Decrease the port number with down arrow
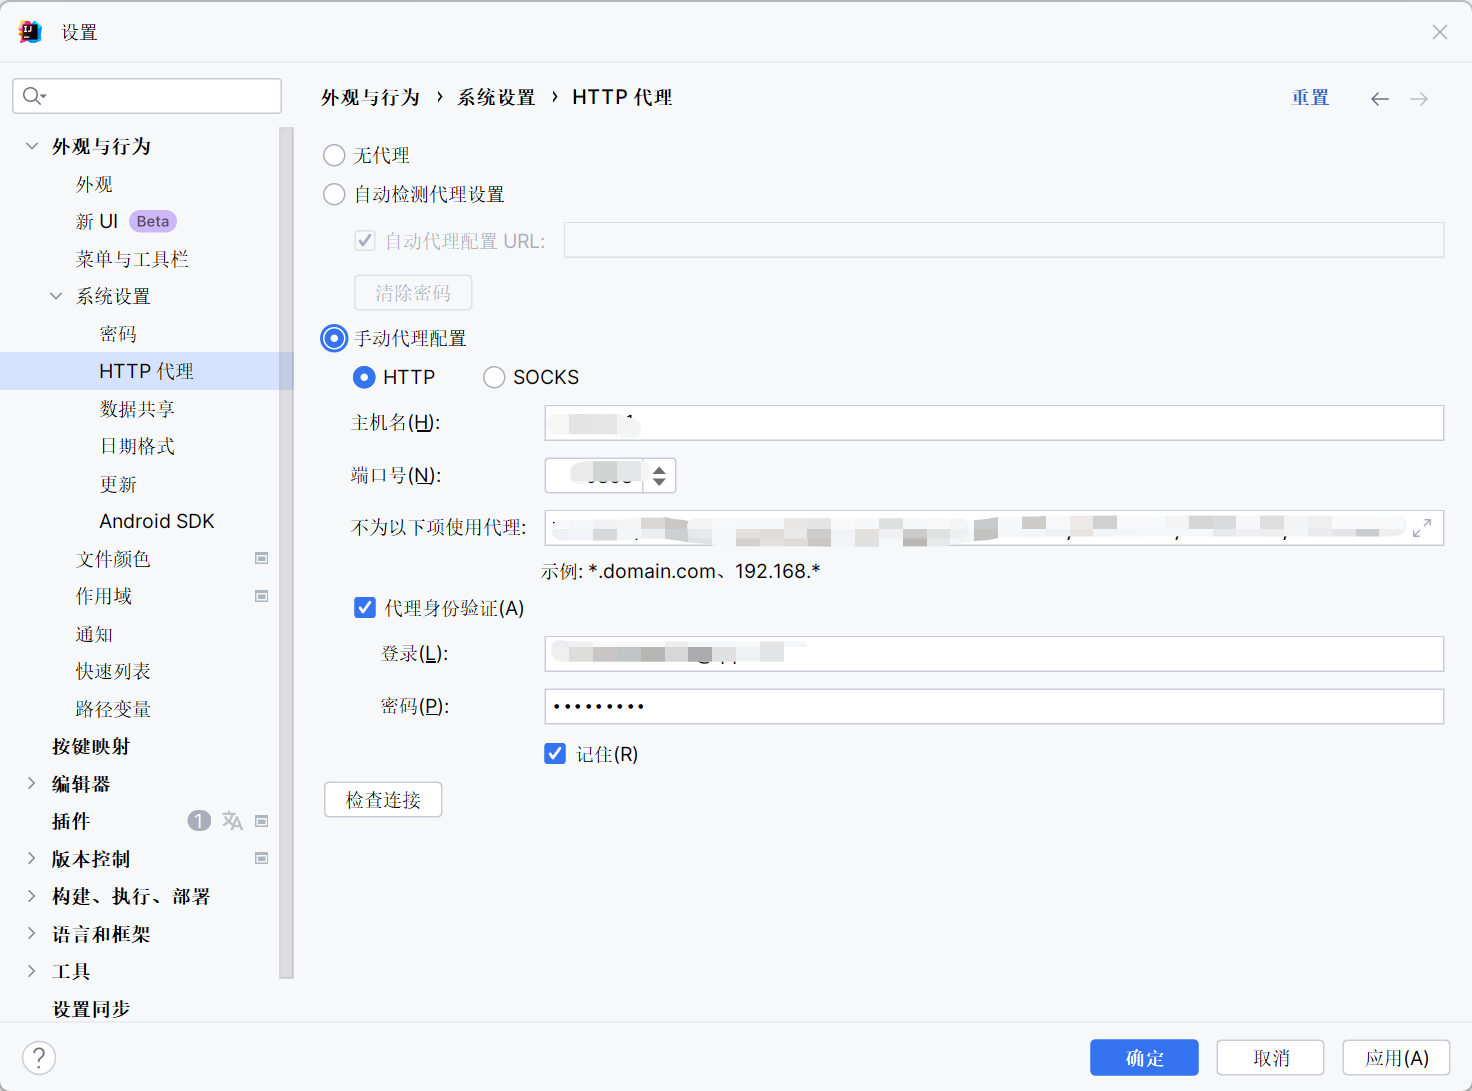 659,482
